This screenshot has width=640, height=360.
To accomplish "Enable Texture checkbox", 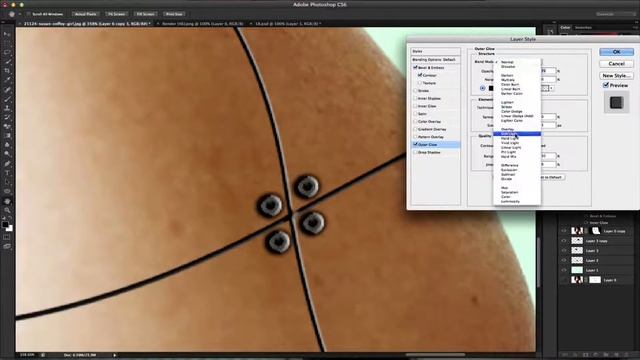I will coord(420,83).
